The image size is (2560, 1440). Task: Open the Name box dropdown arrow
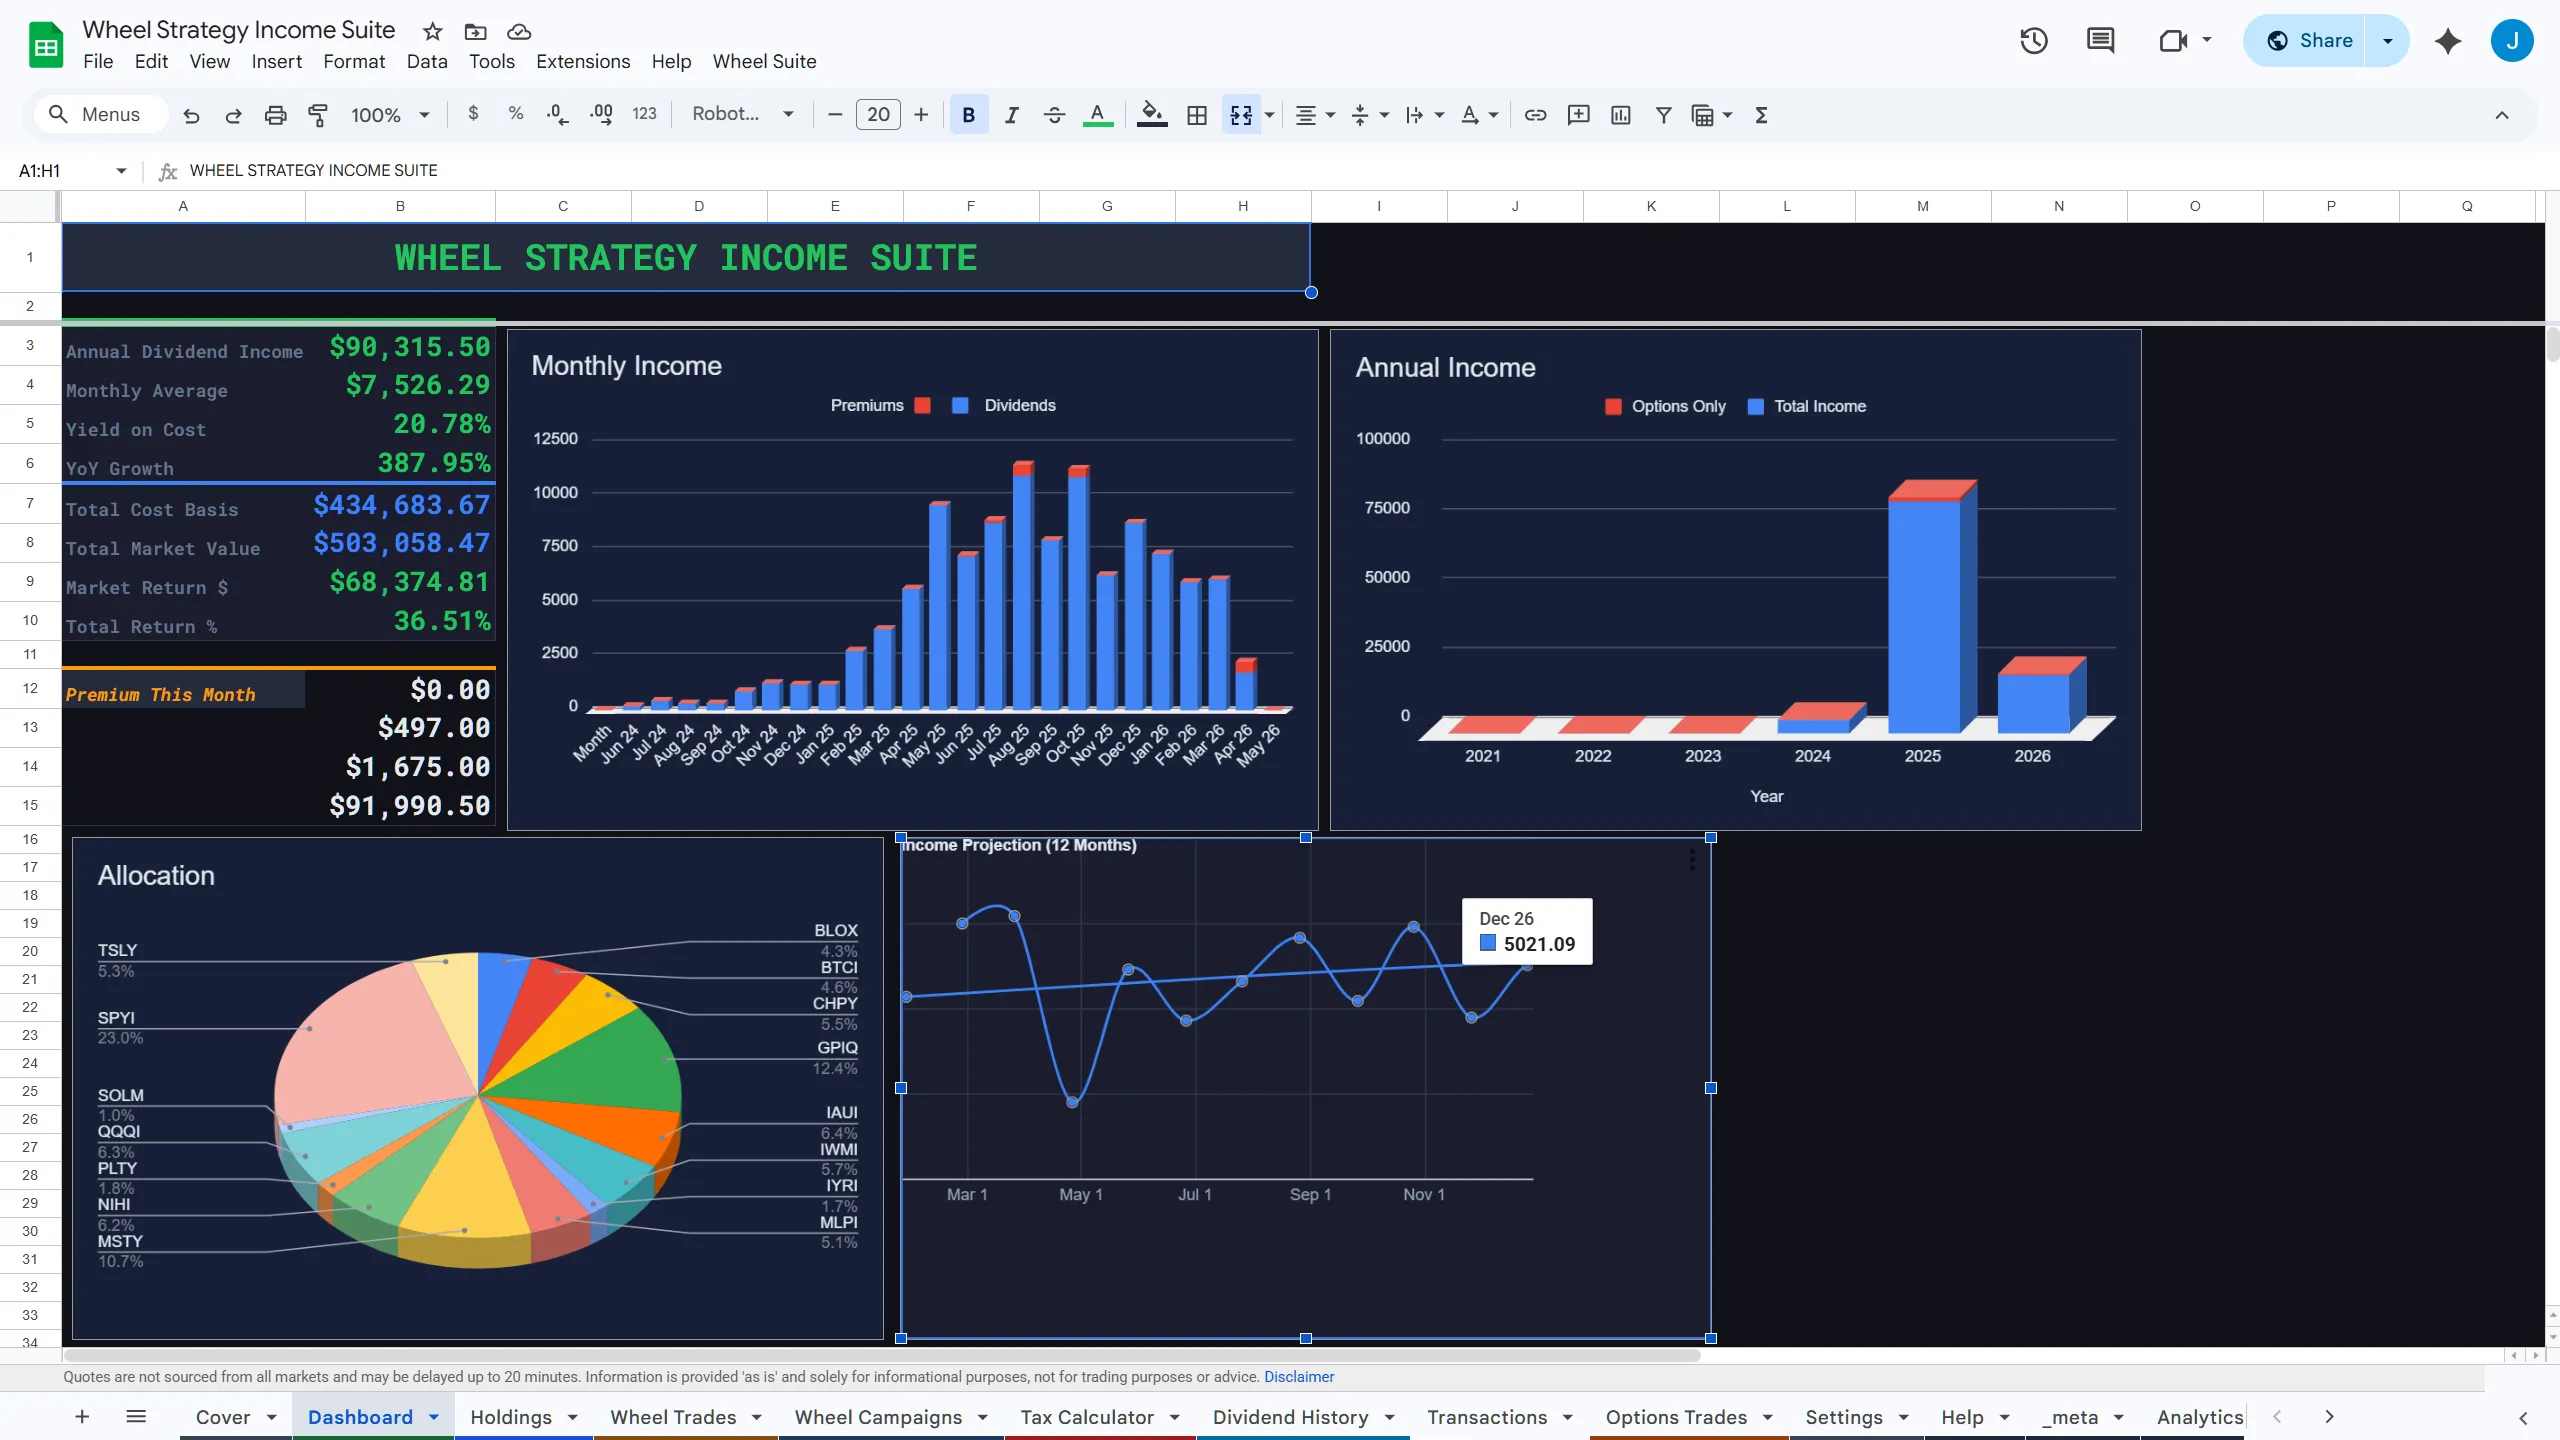click(x=121, y=171)
